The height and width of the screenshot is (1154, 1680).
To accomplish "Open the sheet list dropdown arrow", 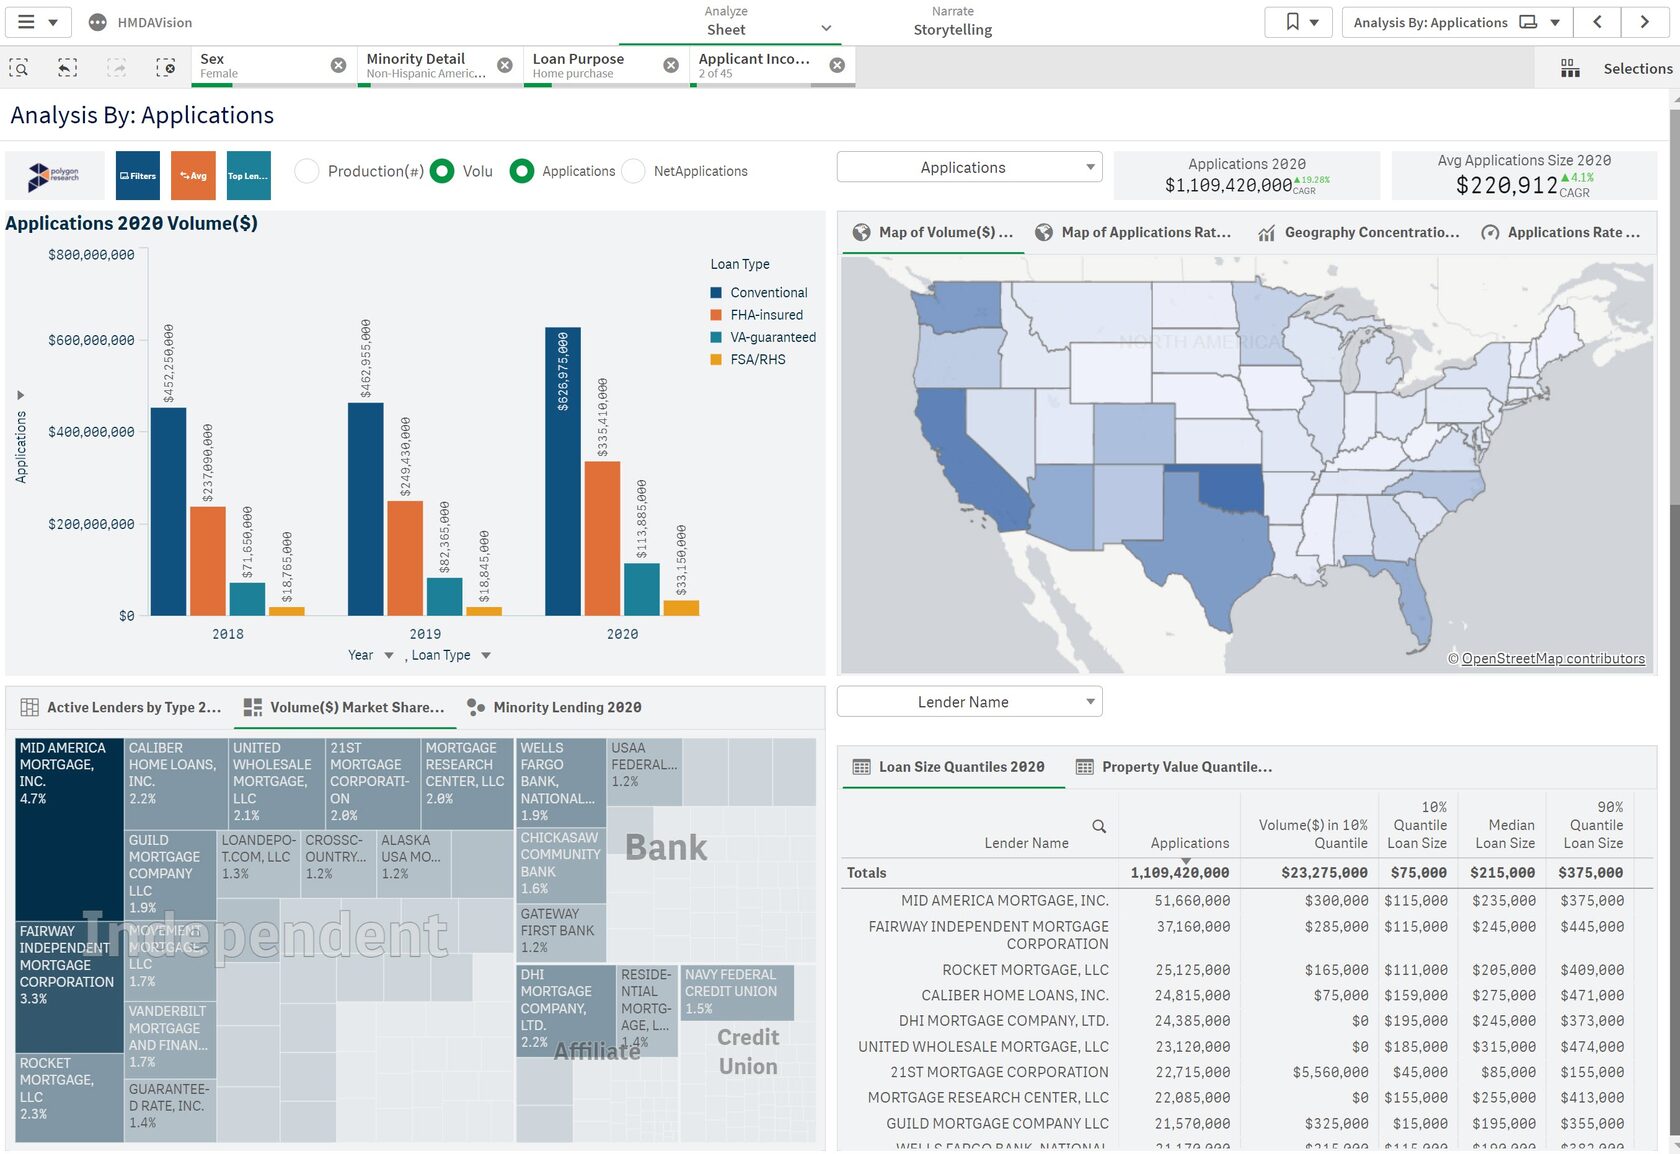I will (1555, 22).
